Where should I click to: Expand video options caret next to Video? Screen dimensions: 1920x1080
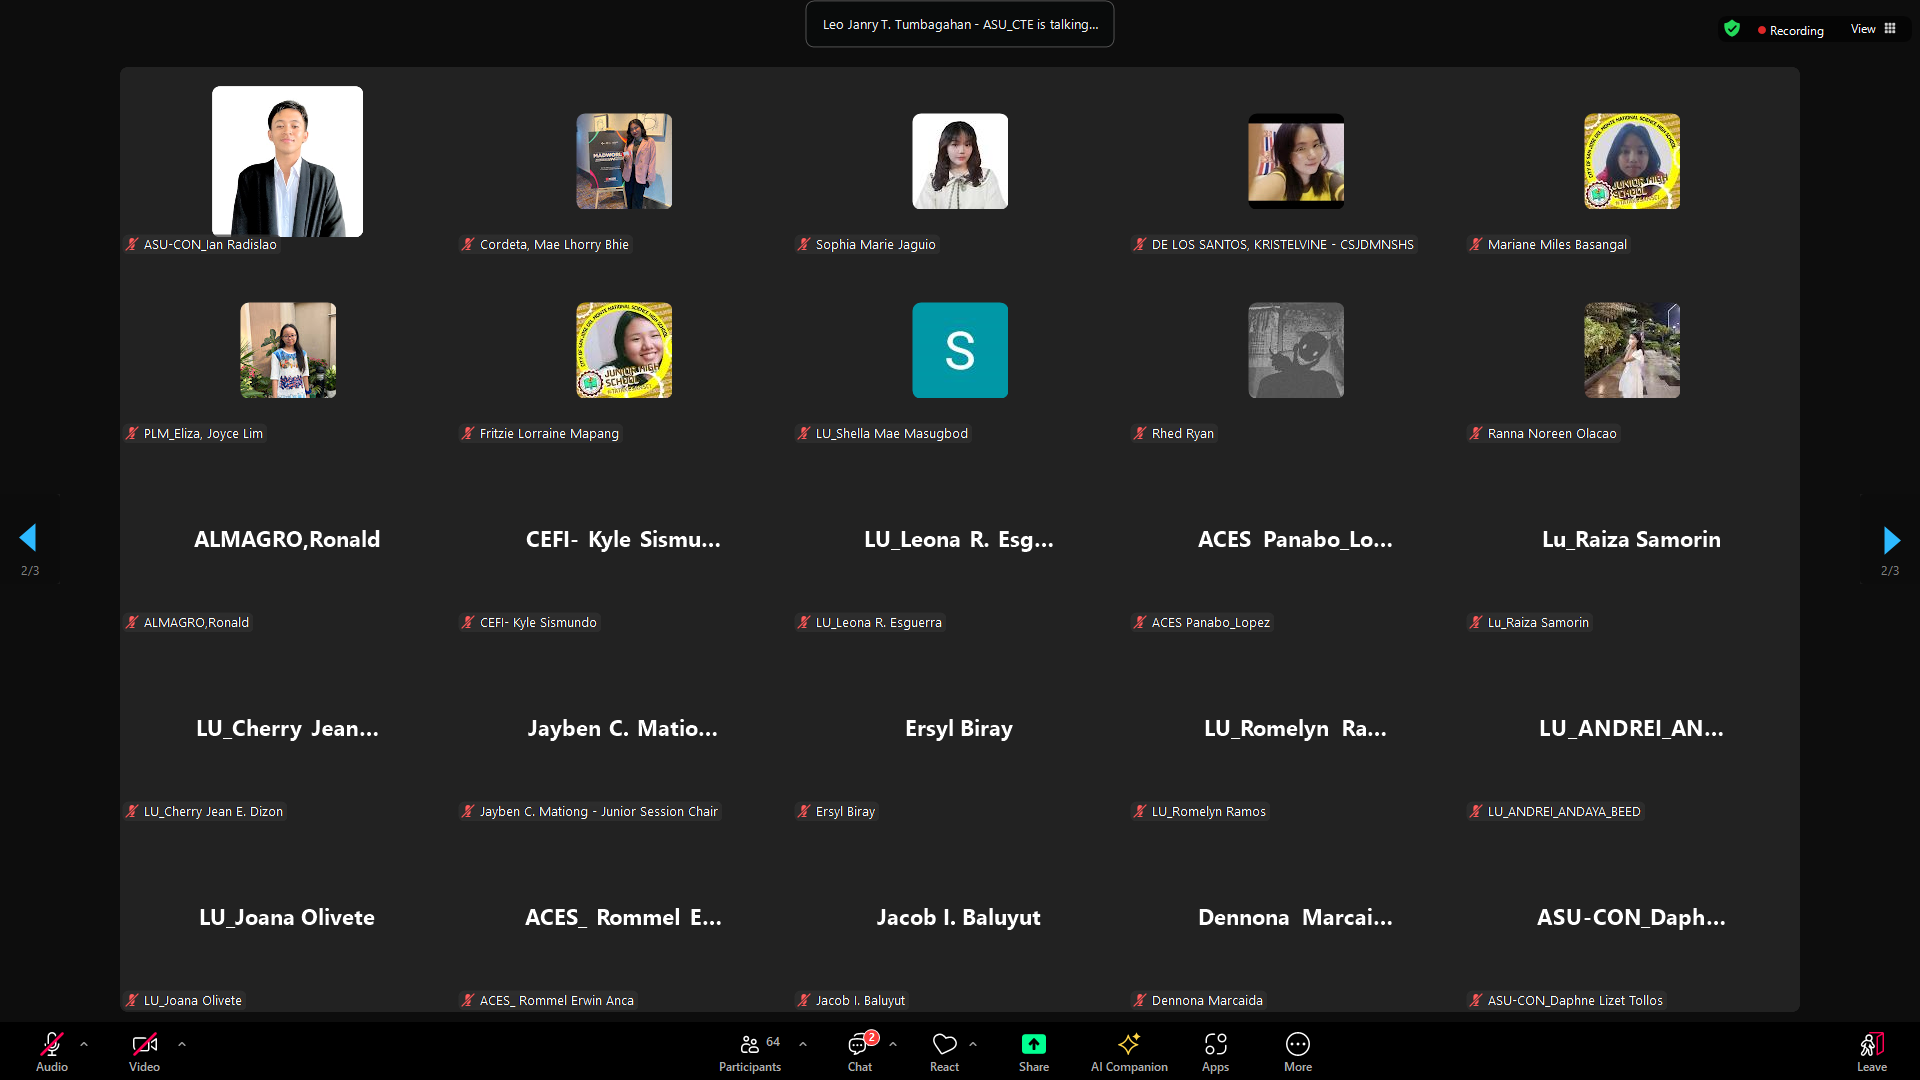[x=182, y=1044]
